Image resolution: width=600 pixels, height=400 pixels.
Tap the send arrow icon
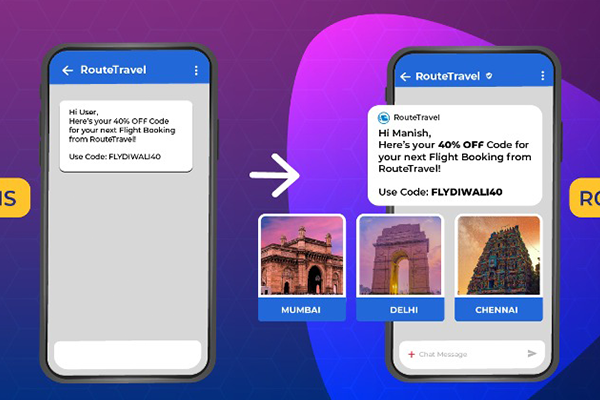point(532,353)
